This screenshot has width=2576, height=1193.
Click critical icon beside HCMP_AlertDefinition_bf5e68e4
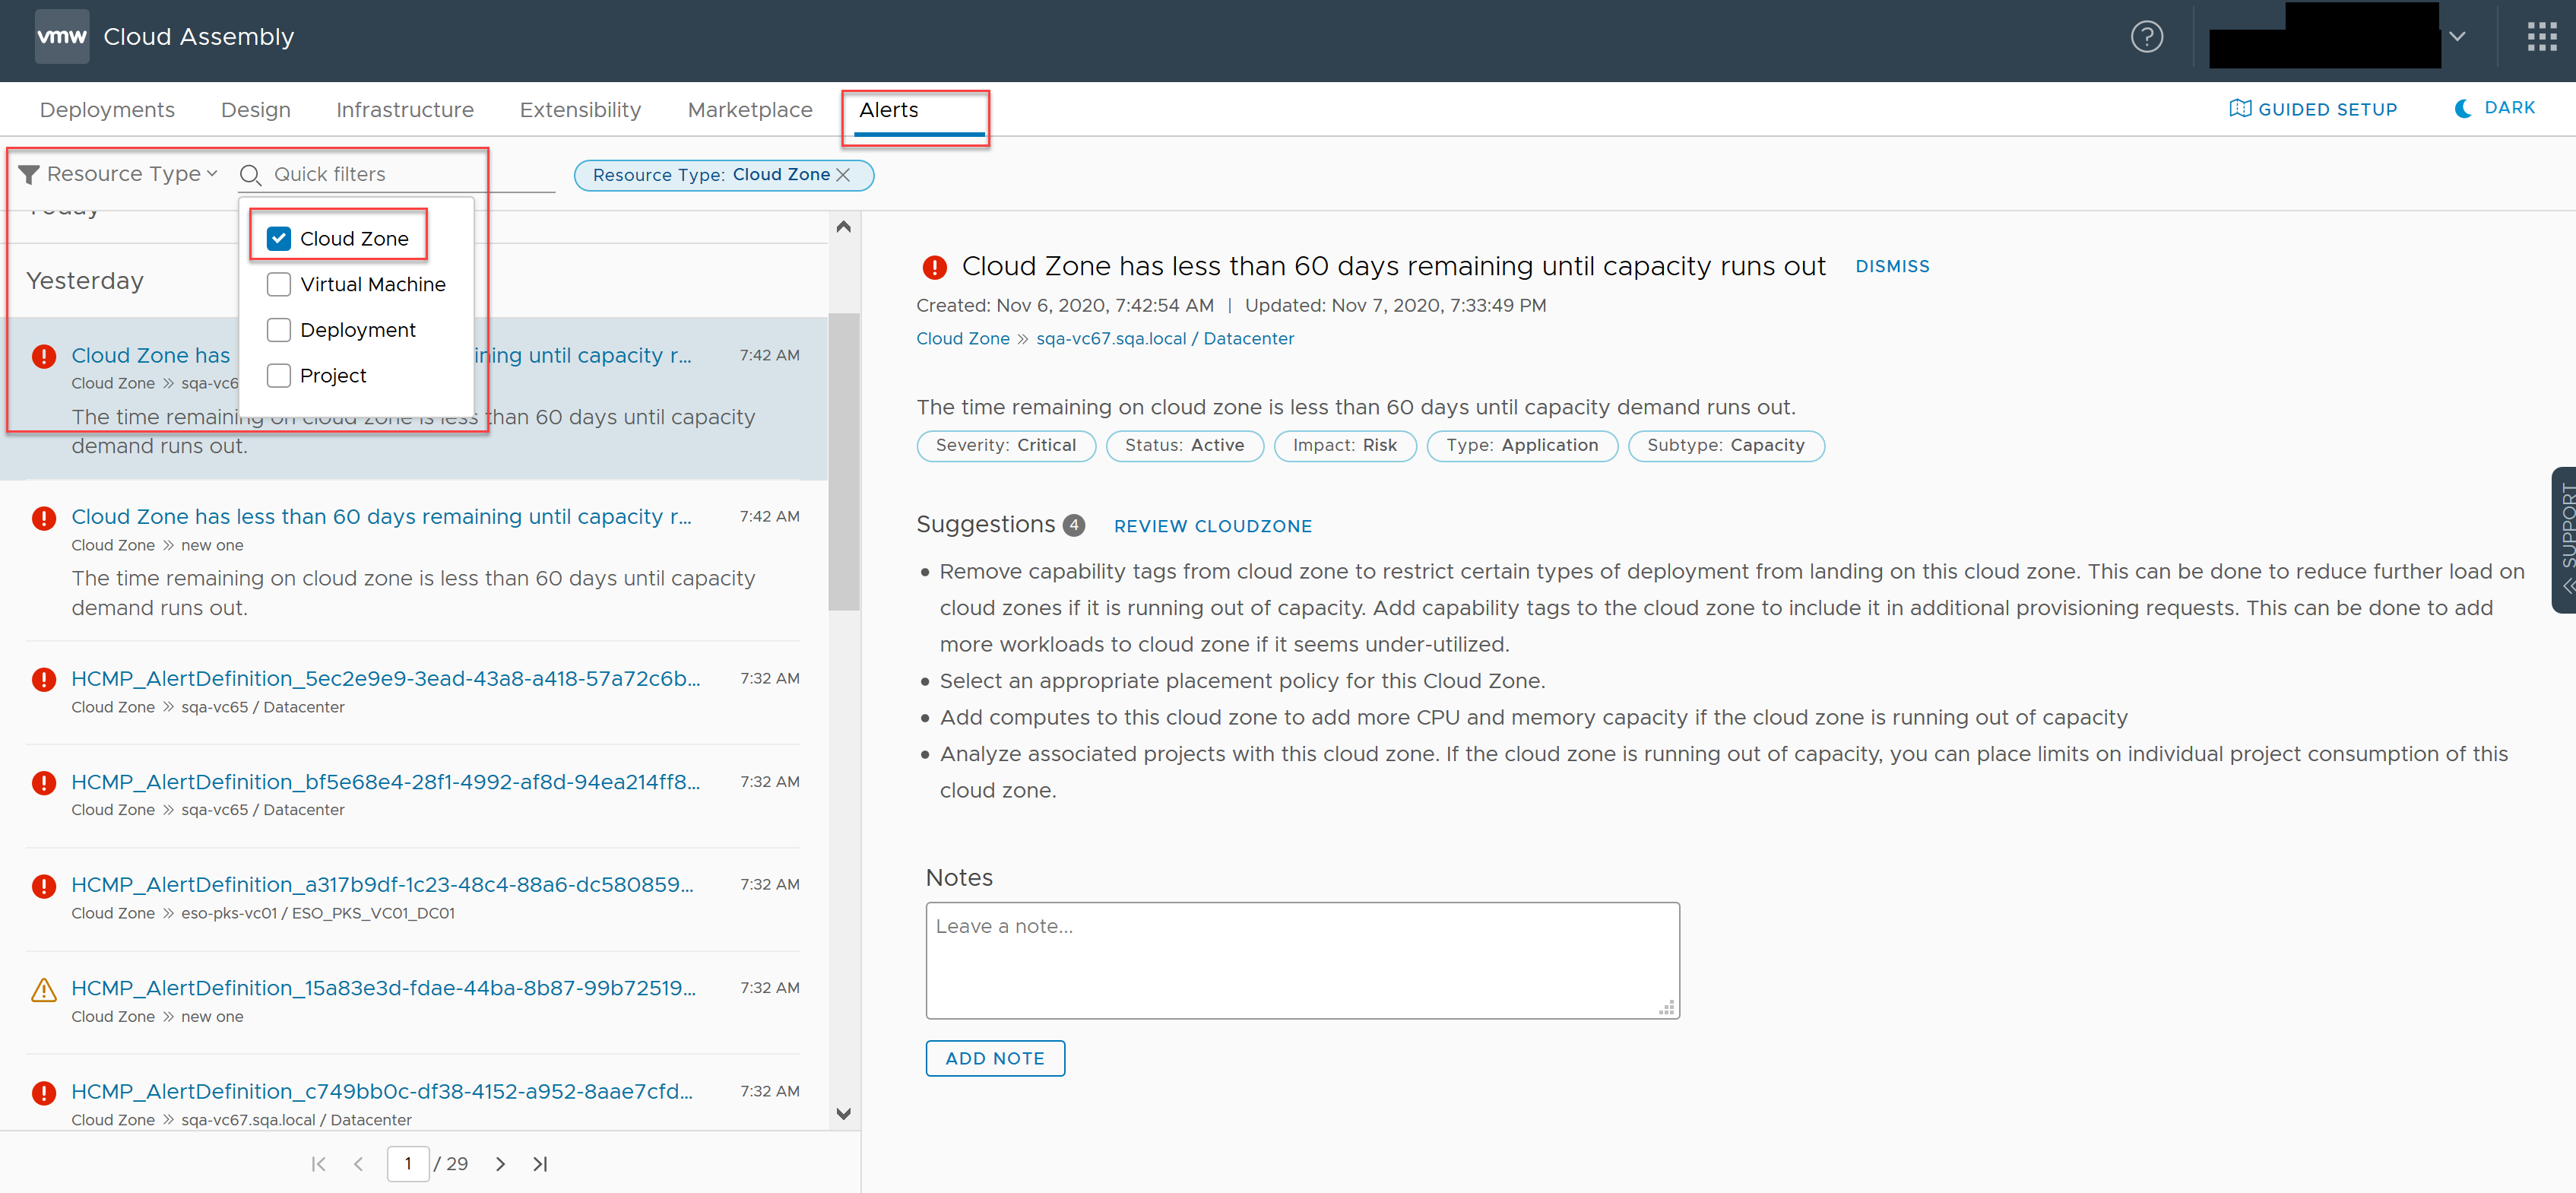coord(44,783)
